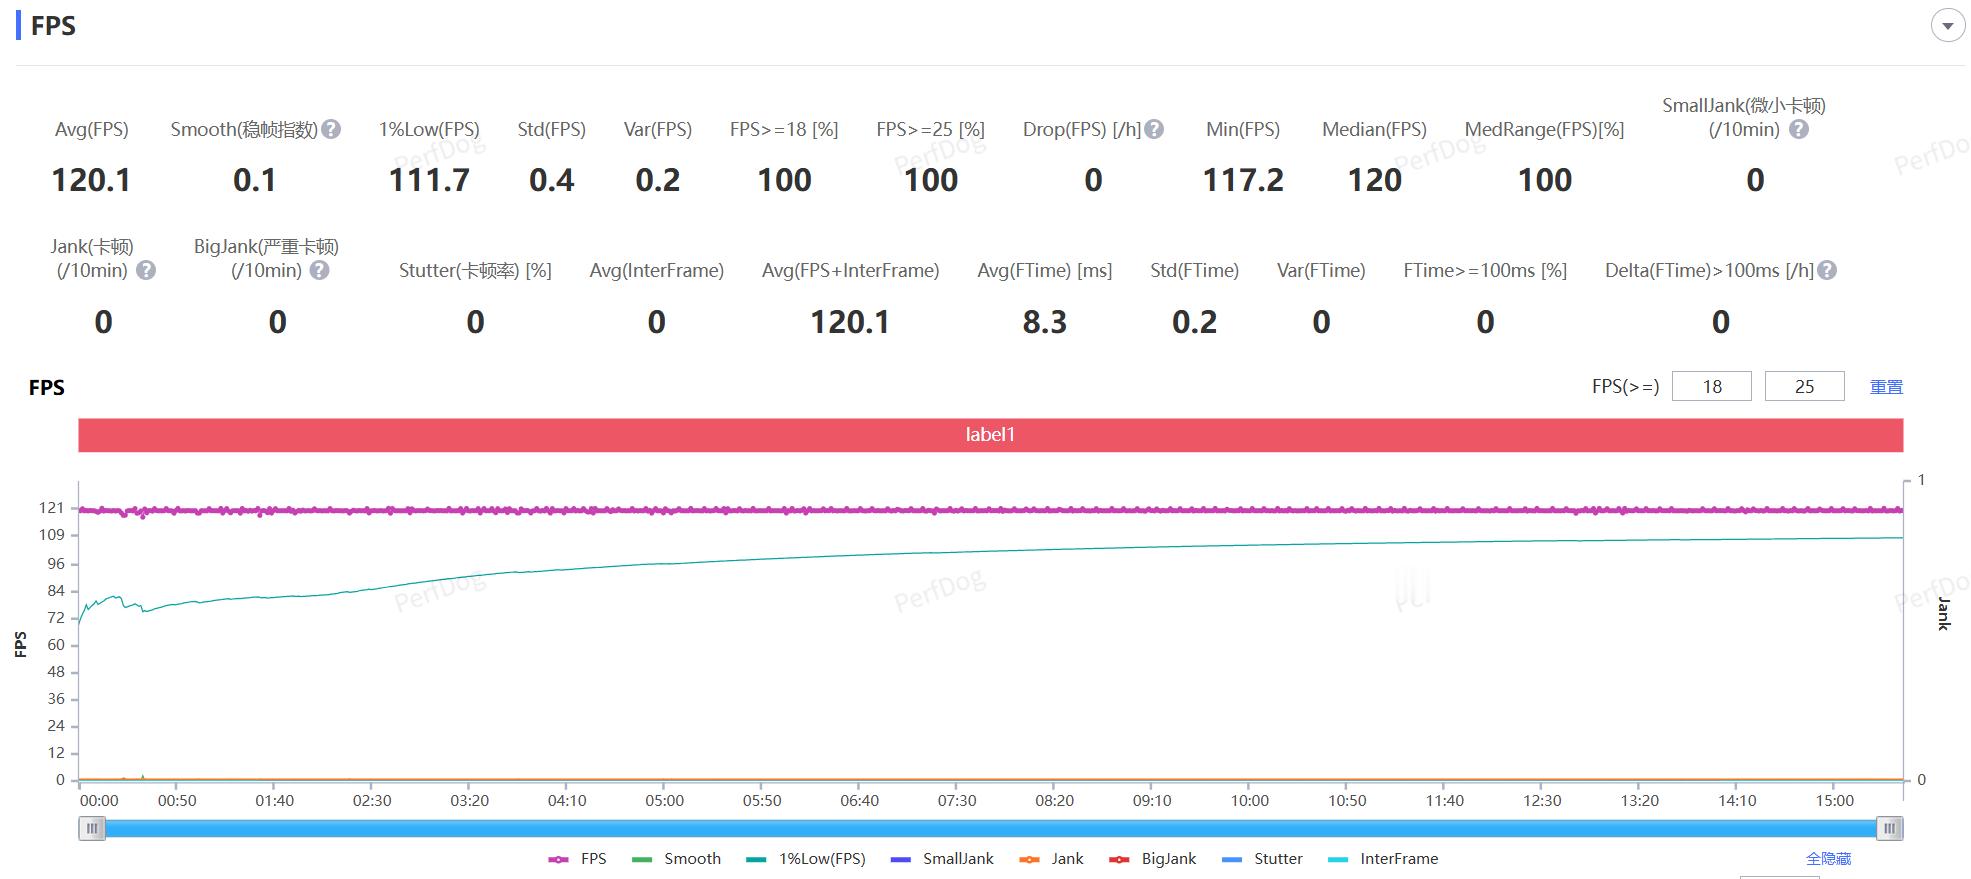Viewport: 1971px width, 879px height.
Task: Toggle Jank series in chart legend
Action: click(x=1051, y=859)
